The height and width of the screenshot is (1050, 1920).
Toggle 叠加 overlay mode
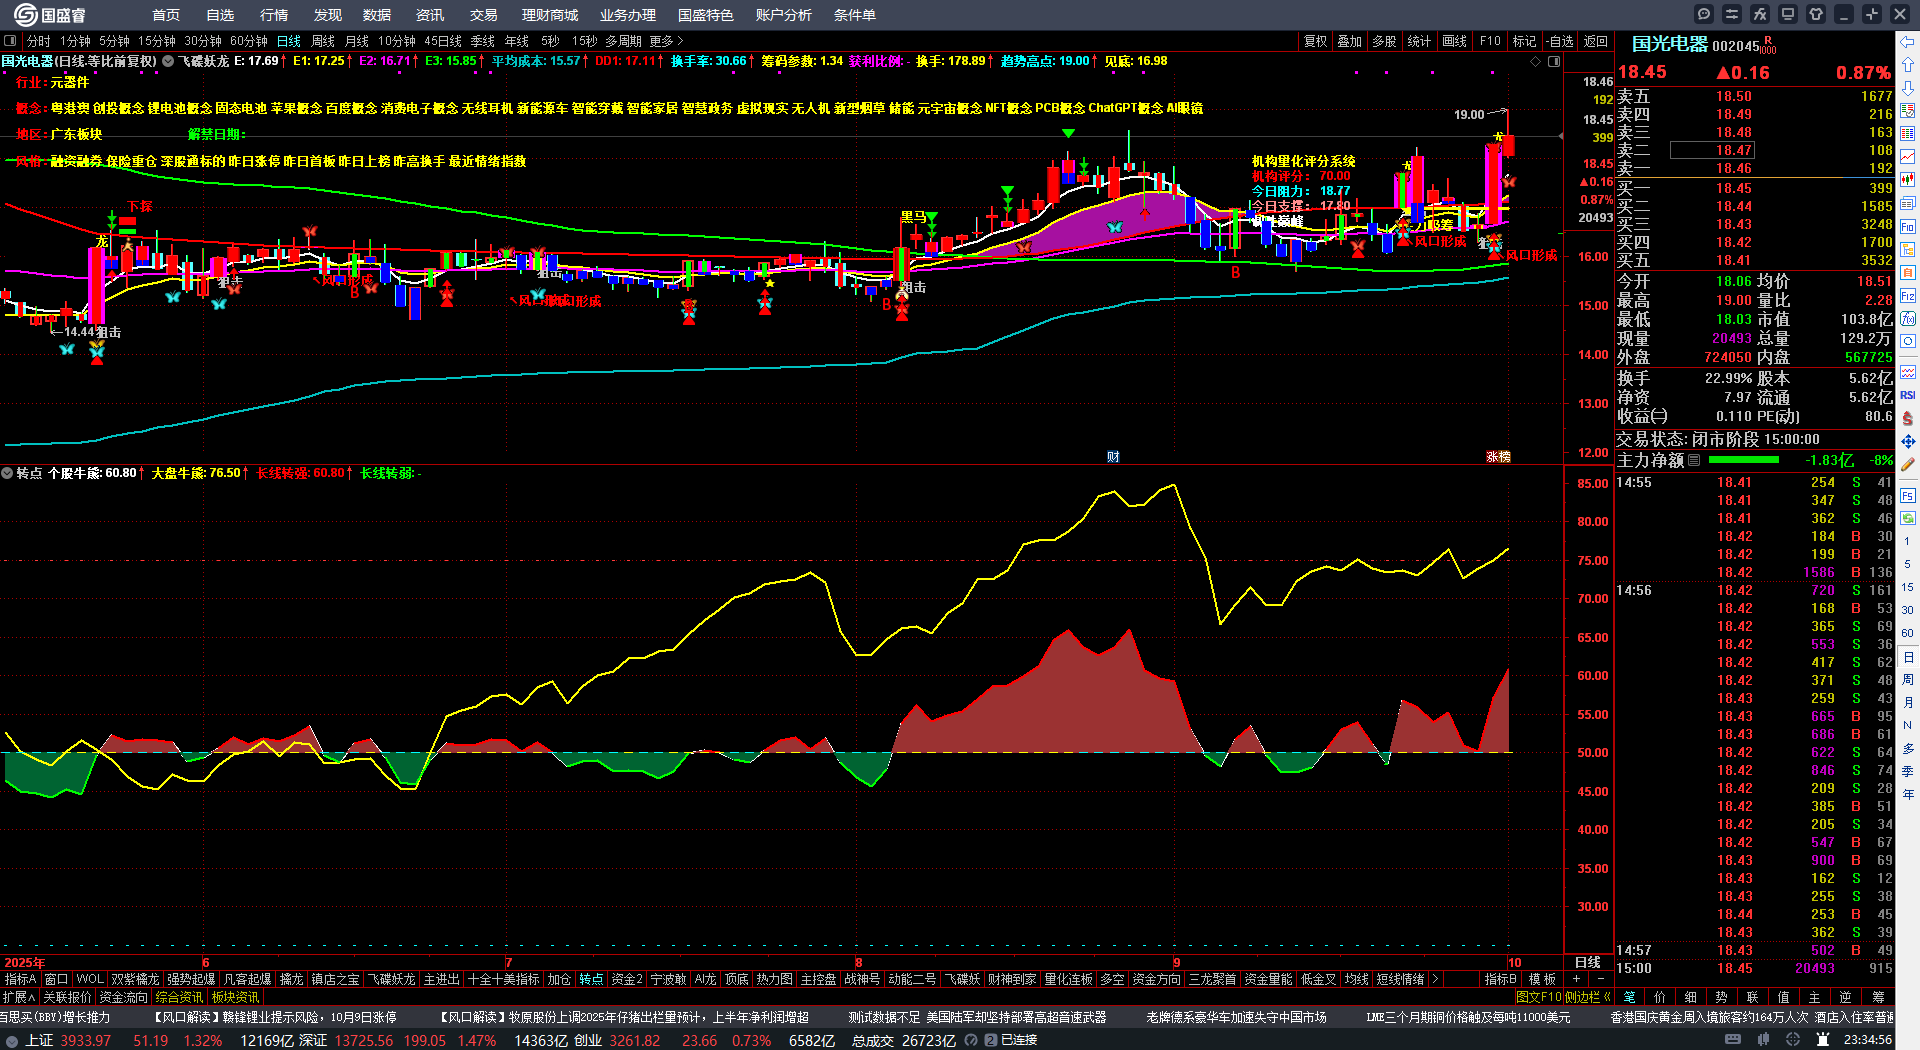[1350, 41]
